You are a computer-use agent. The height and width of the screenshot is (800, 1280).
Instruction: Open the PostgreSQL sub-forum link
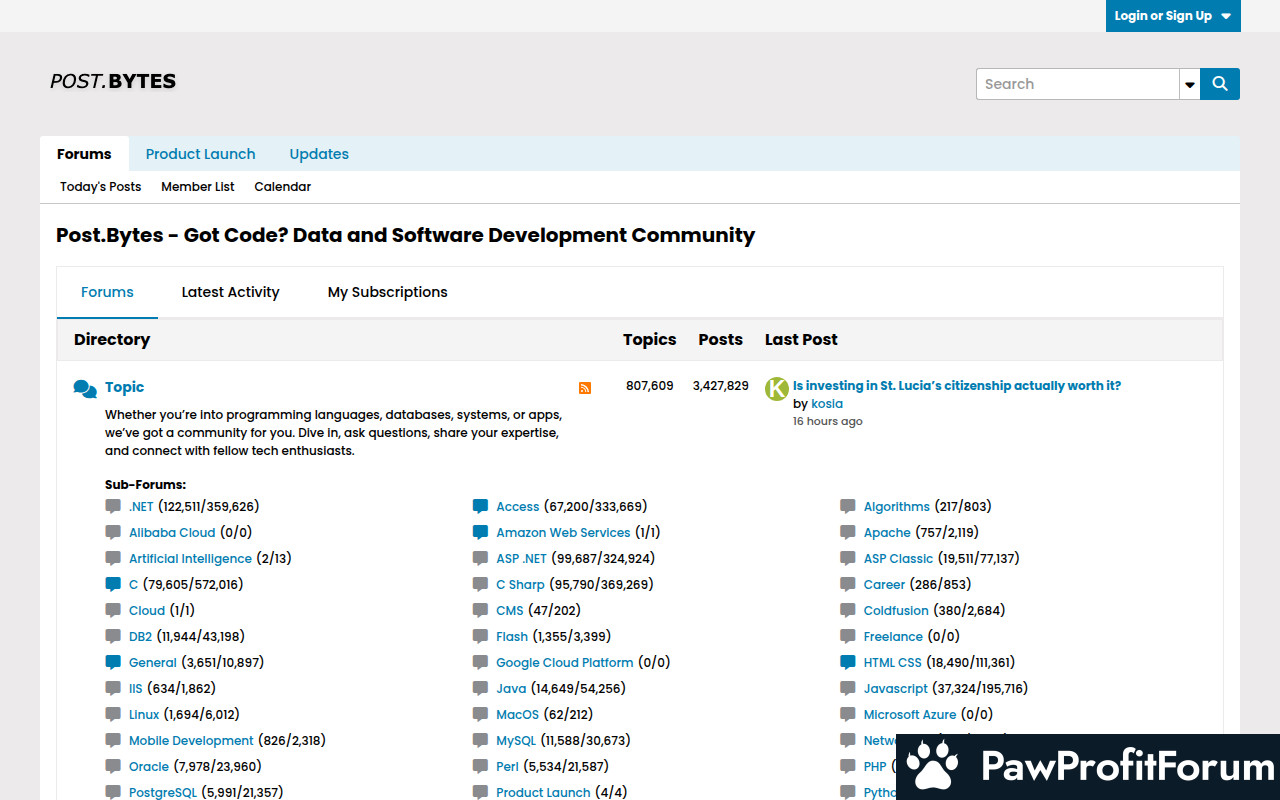(163, 792)
